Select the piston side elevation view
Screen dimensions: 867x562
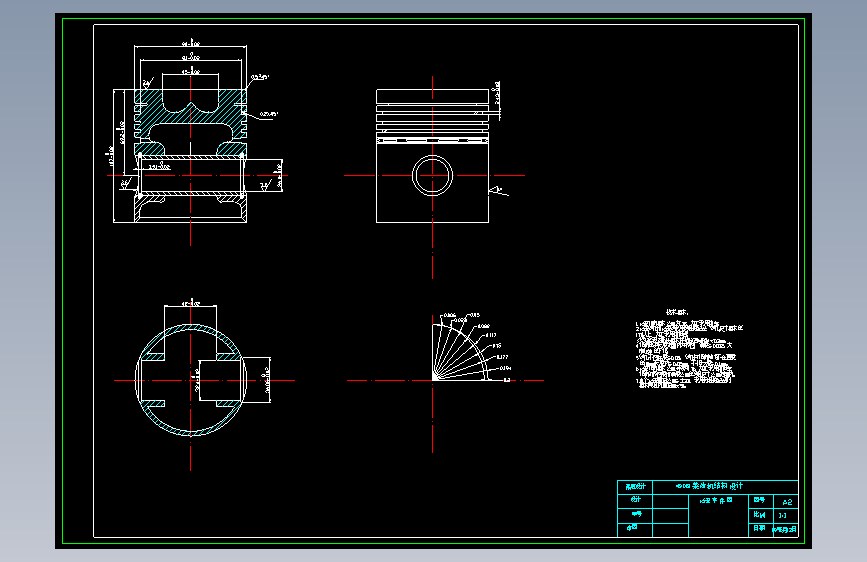click(x=432, y=156)
